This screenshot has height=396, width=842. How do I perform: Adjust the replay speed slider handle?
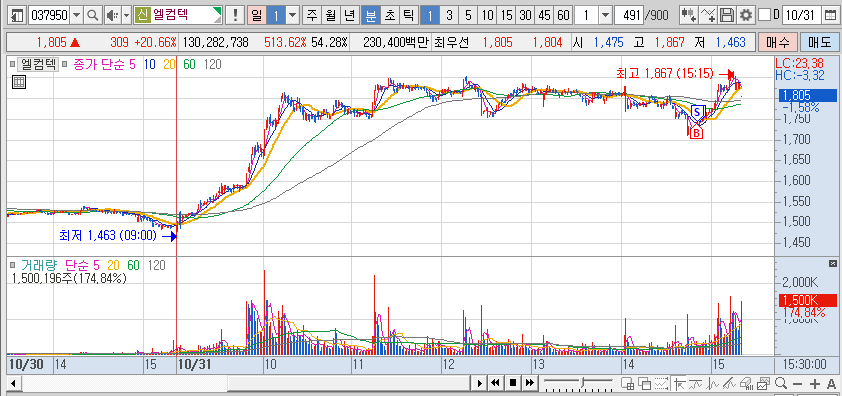tap(583, 383)
